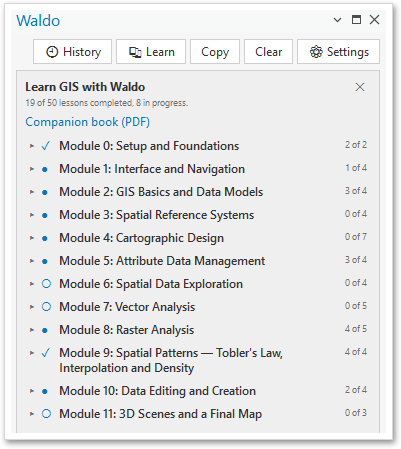Expand Module 9: Spatial Patterns arrow
Screen dimensions: 401x449
tap(32, 353)
